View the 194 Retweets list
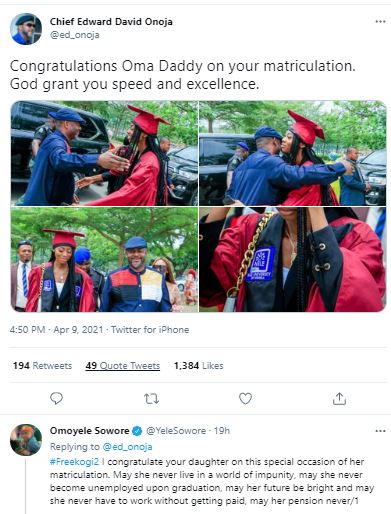The image size is (391, 514). coord(42,366)
